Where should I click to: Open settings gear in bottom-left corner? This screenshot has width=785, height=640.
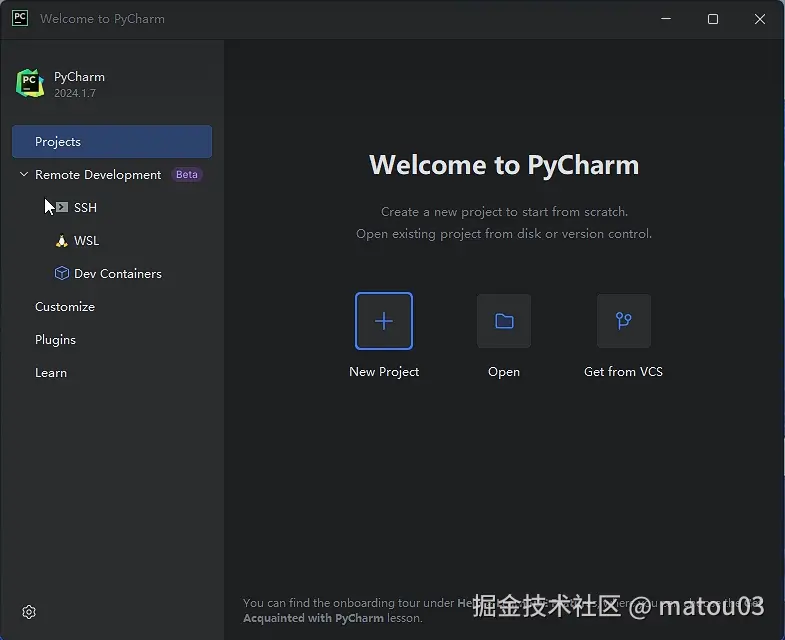pos(29,612)
